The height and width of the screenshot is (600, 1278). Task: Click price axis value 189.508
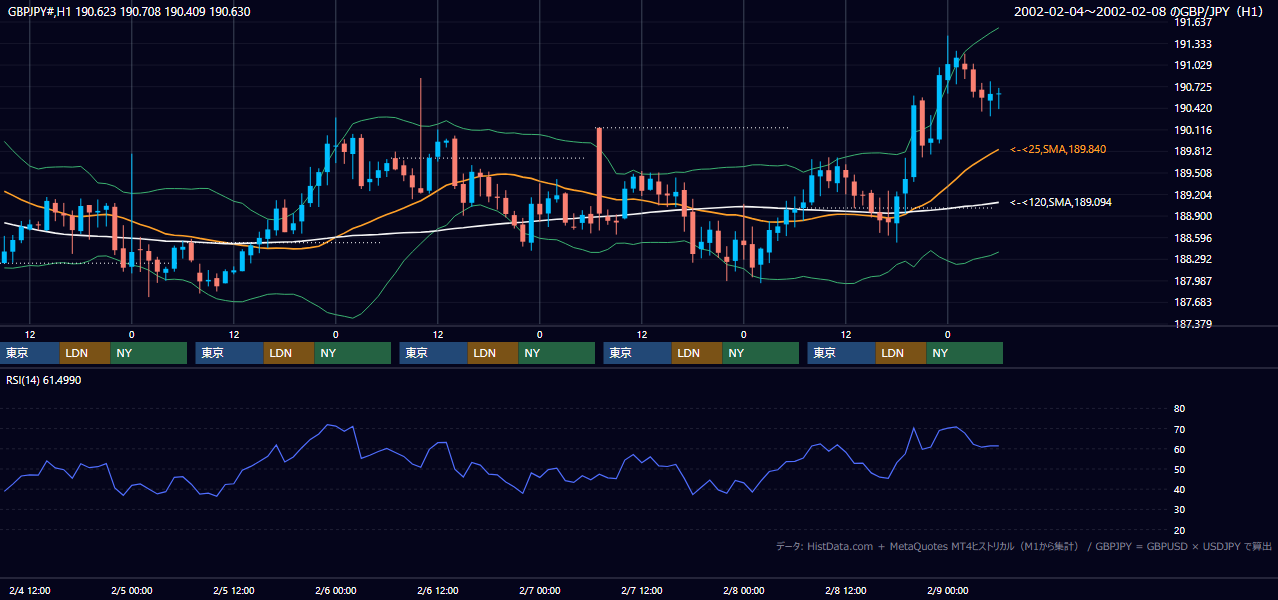pyautogui.click(x=1193, y=173)
